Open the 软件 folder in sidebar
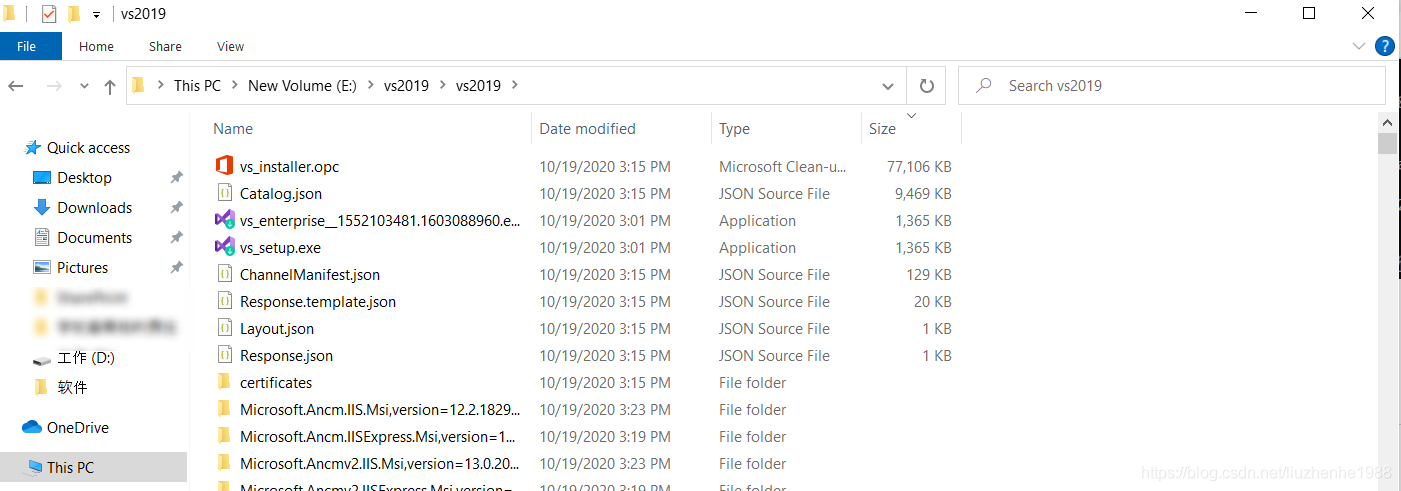The height and width of the screenshot is (491, 1401). (x=72, y=388)
